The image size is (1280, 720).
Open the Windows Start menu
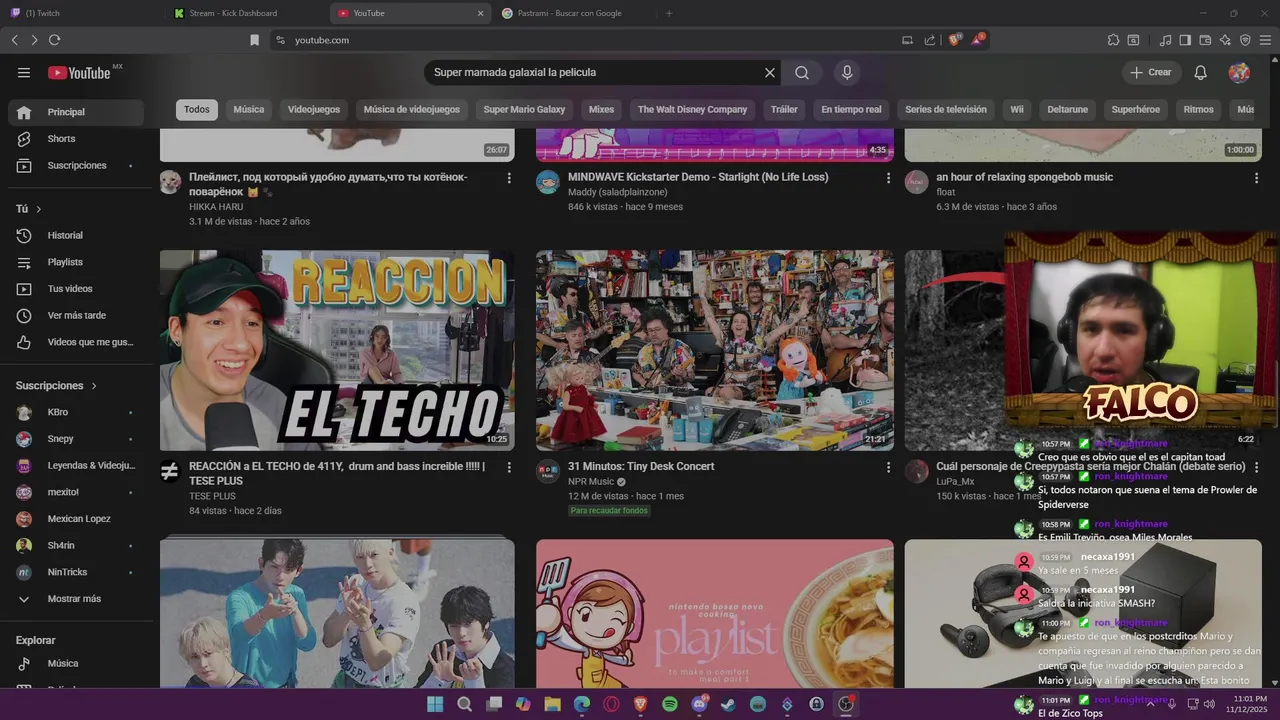pos(435,704)
